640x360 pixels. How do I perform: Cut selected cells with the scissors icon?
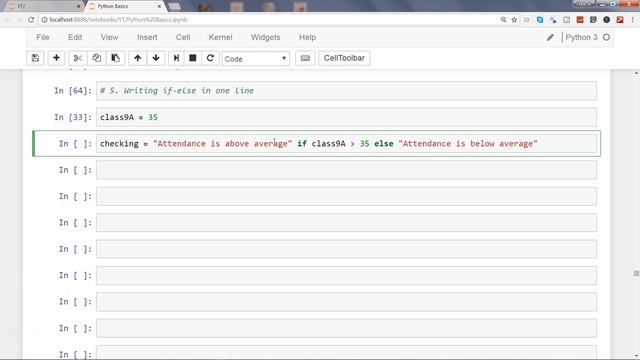click(78, 58)
